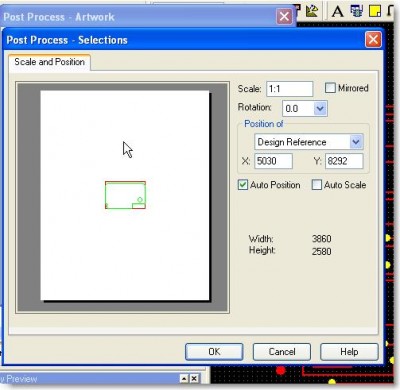Click the blue component chip toolbar icon

356,11
